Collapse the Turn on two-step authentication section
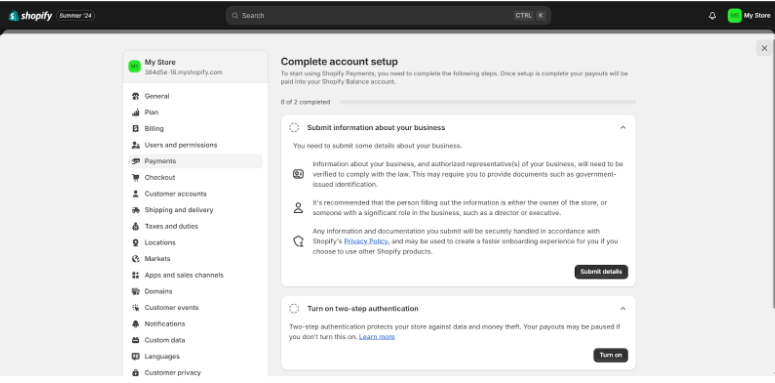The width and height of the screenshot is (775, 383). (623, 309)
